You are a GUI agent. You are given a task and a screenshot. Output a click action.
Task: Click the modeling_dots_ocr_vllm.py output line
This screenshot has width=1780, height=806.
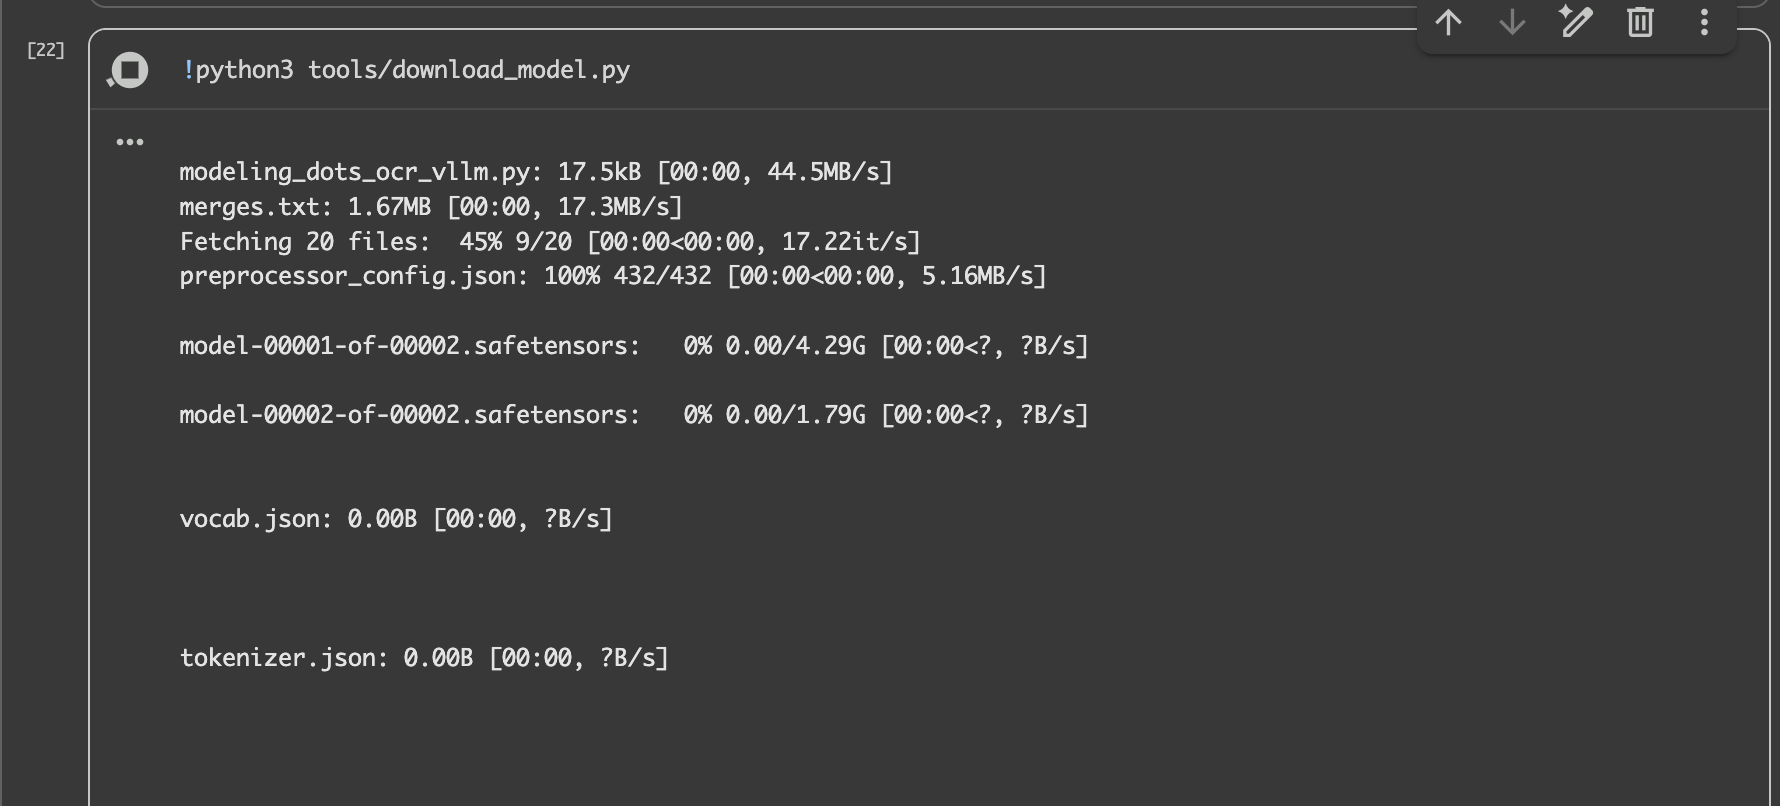535,172
